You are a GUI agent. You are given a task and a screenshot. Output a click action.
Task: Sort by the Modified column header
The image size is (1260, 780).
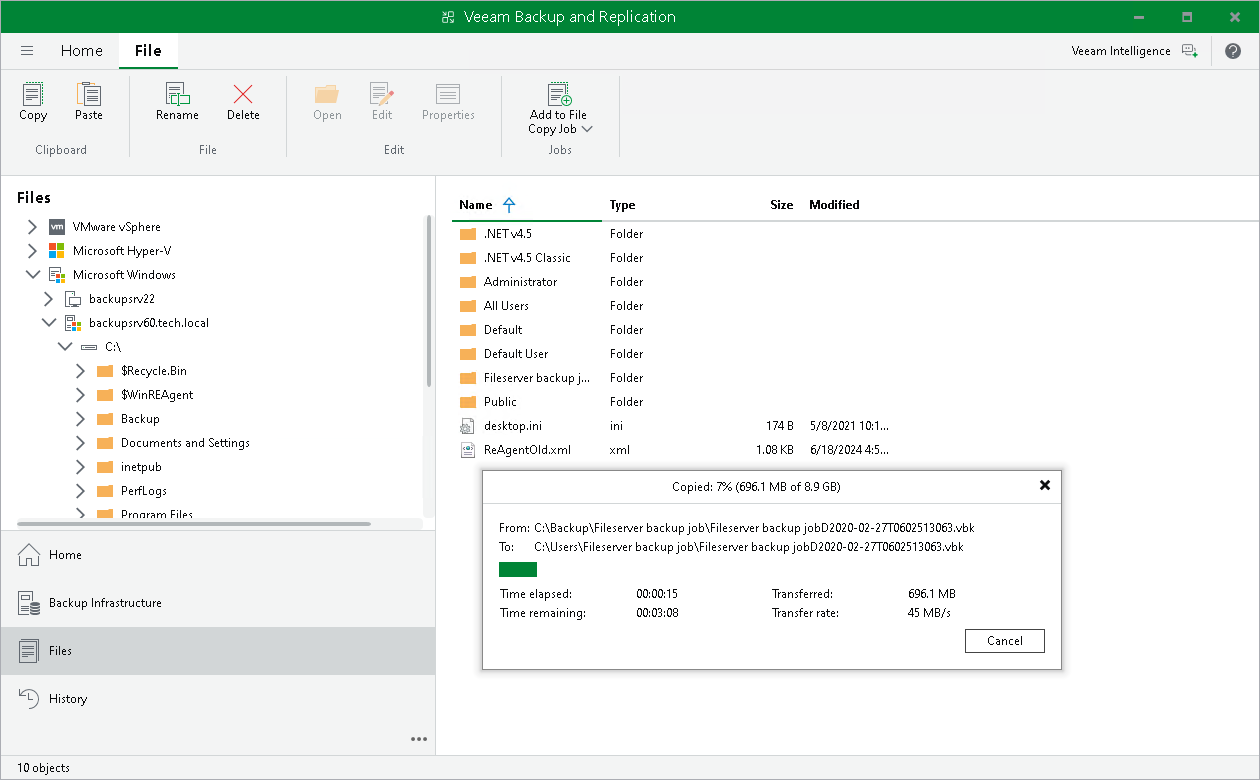(x=834, y=205)
